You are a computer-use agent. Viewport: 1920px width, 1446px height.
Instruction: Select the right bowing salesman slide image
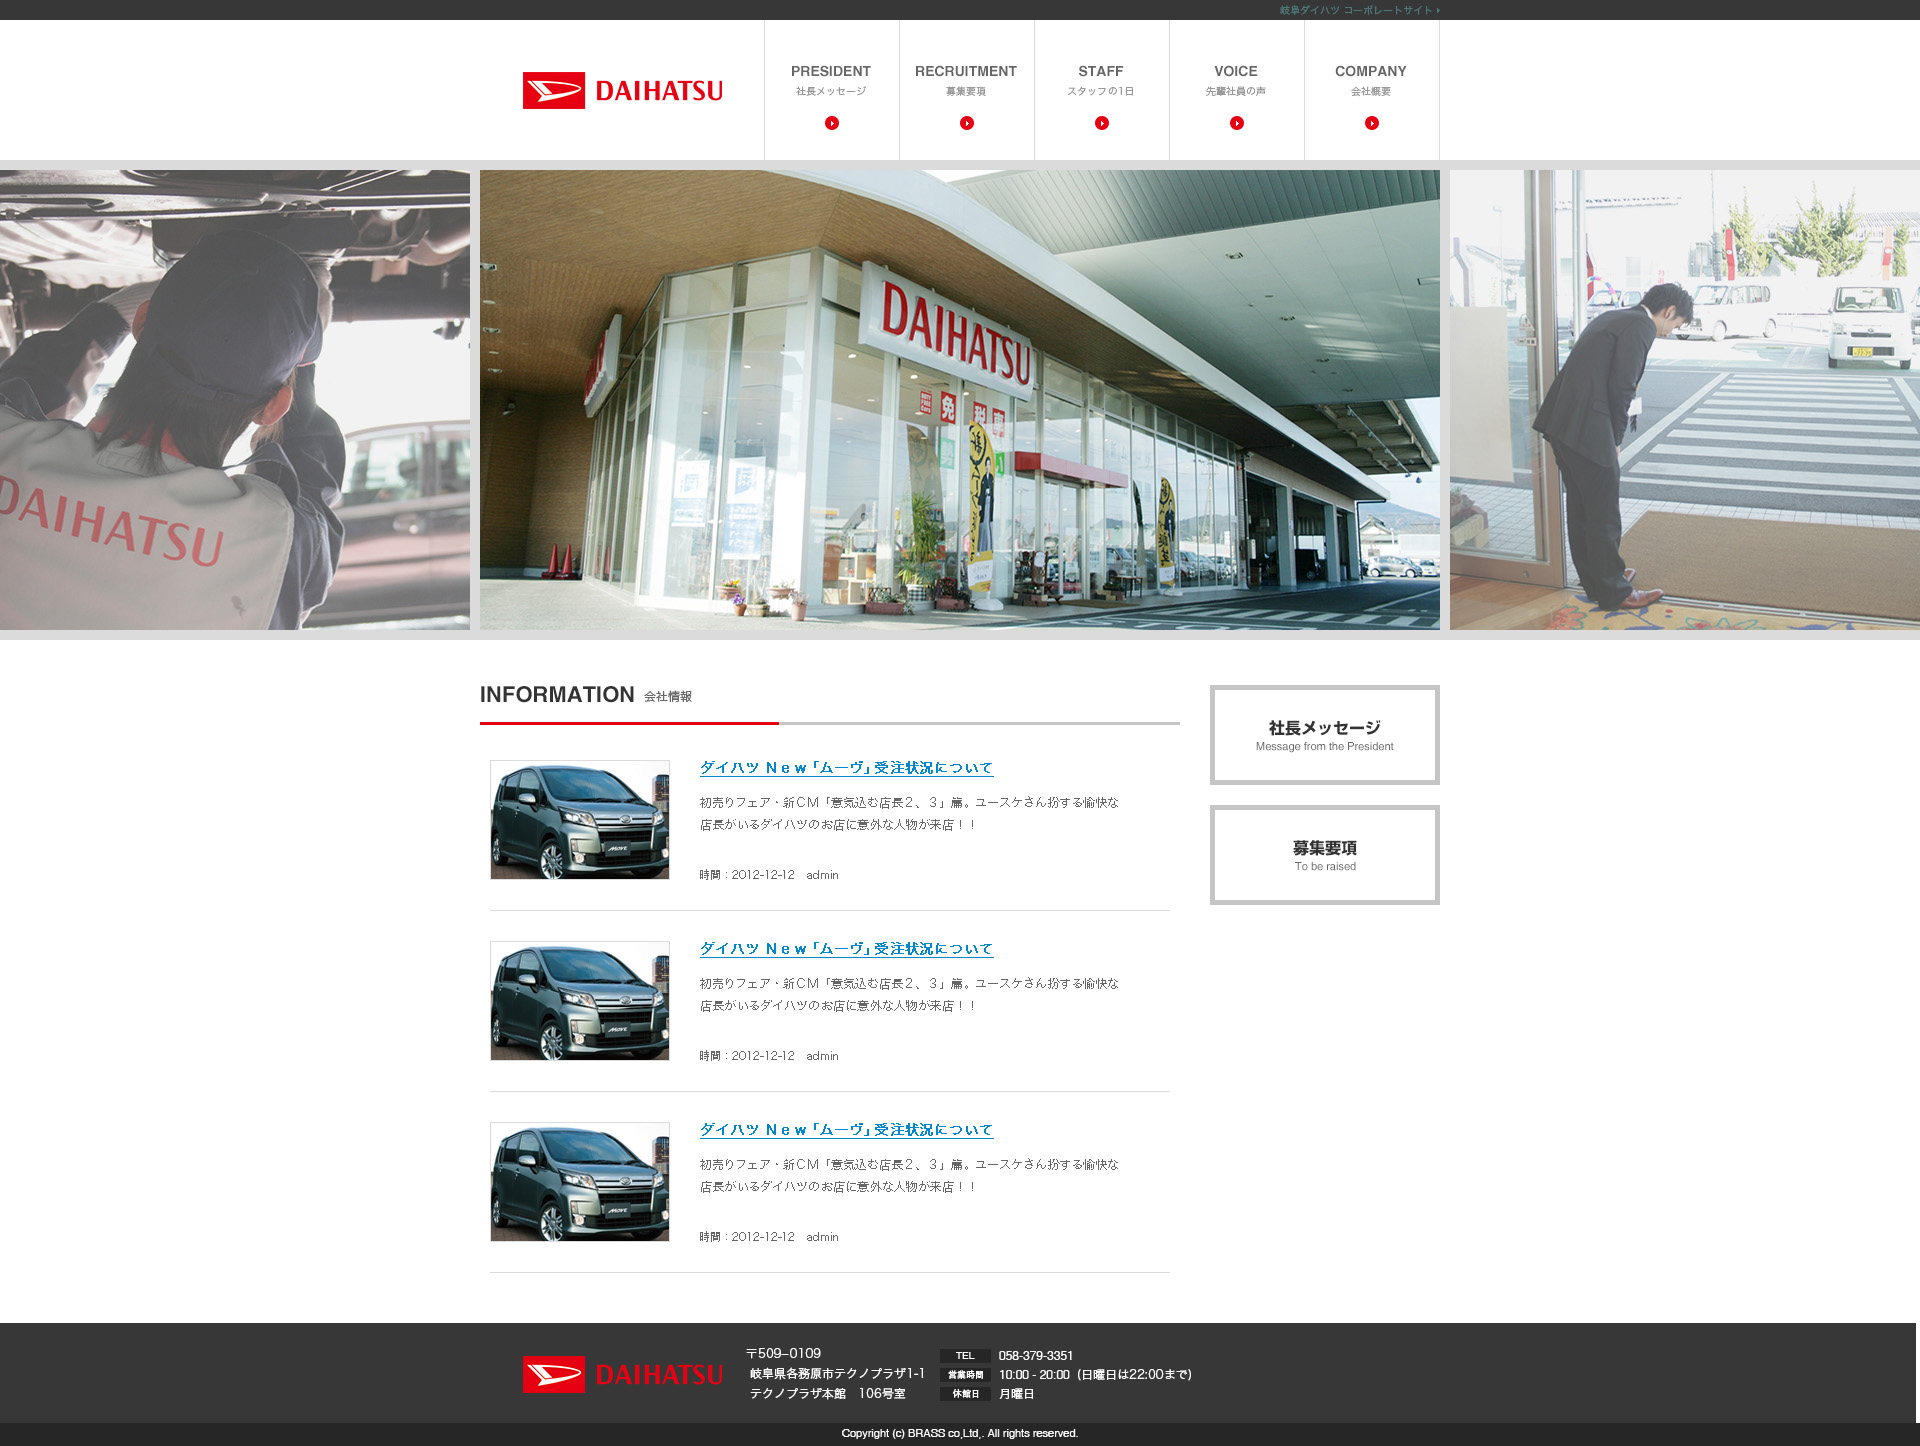tap(1685, 400)
